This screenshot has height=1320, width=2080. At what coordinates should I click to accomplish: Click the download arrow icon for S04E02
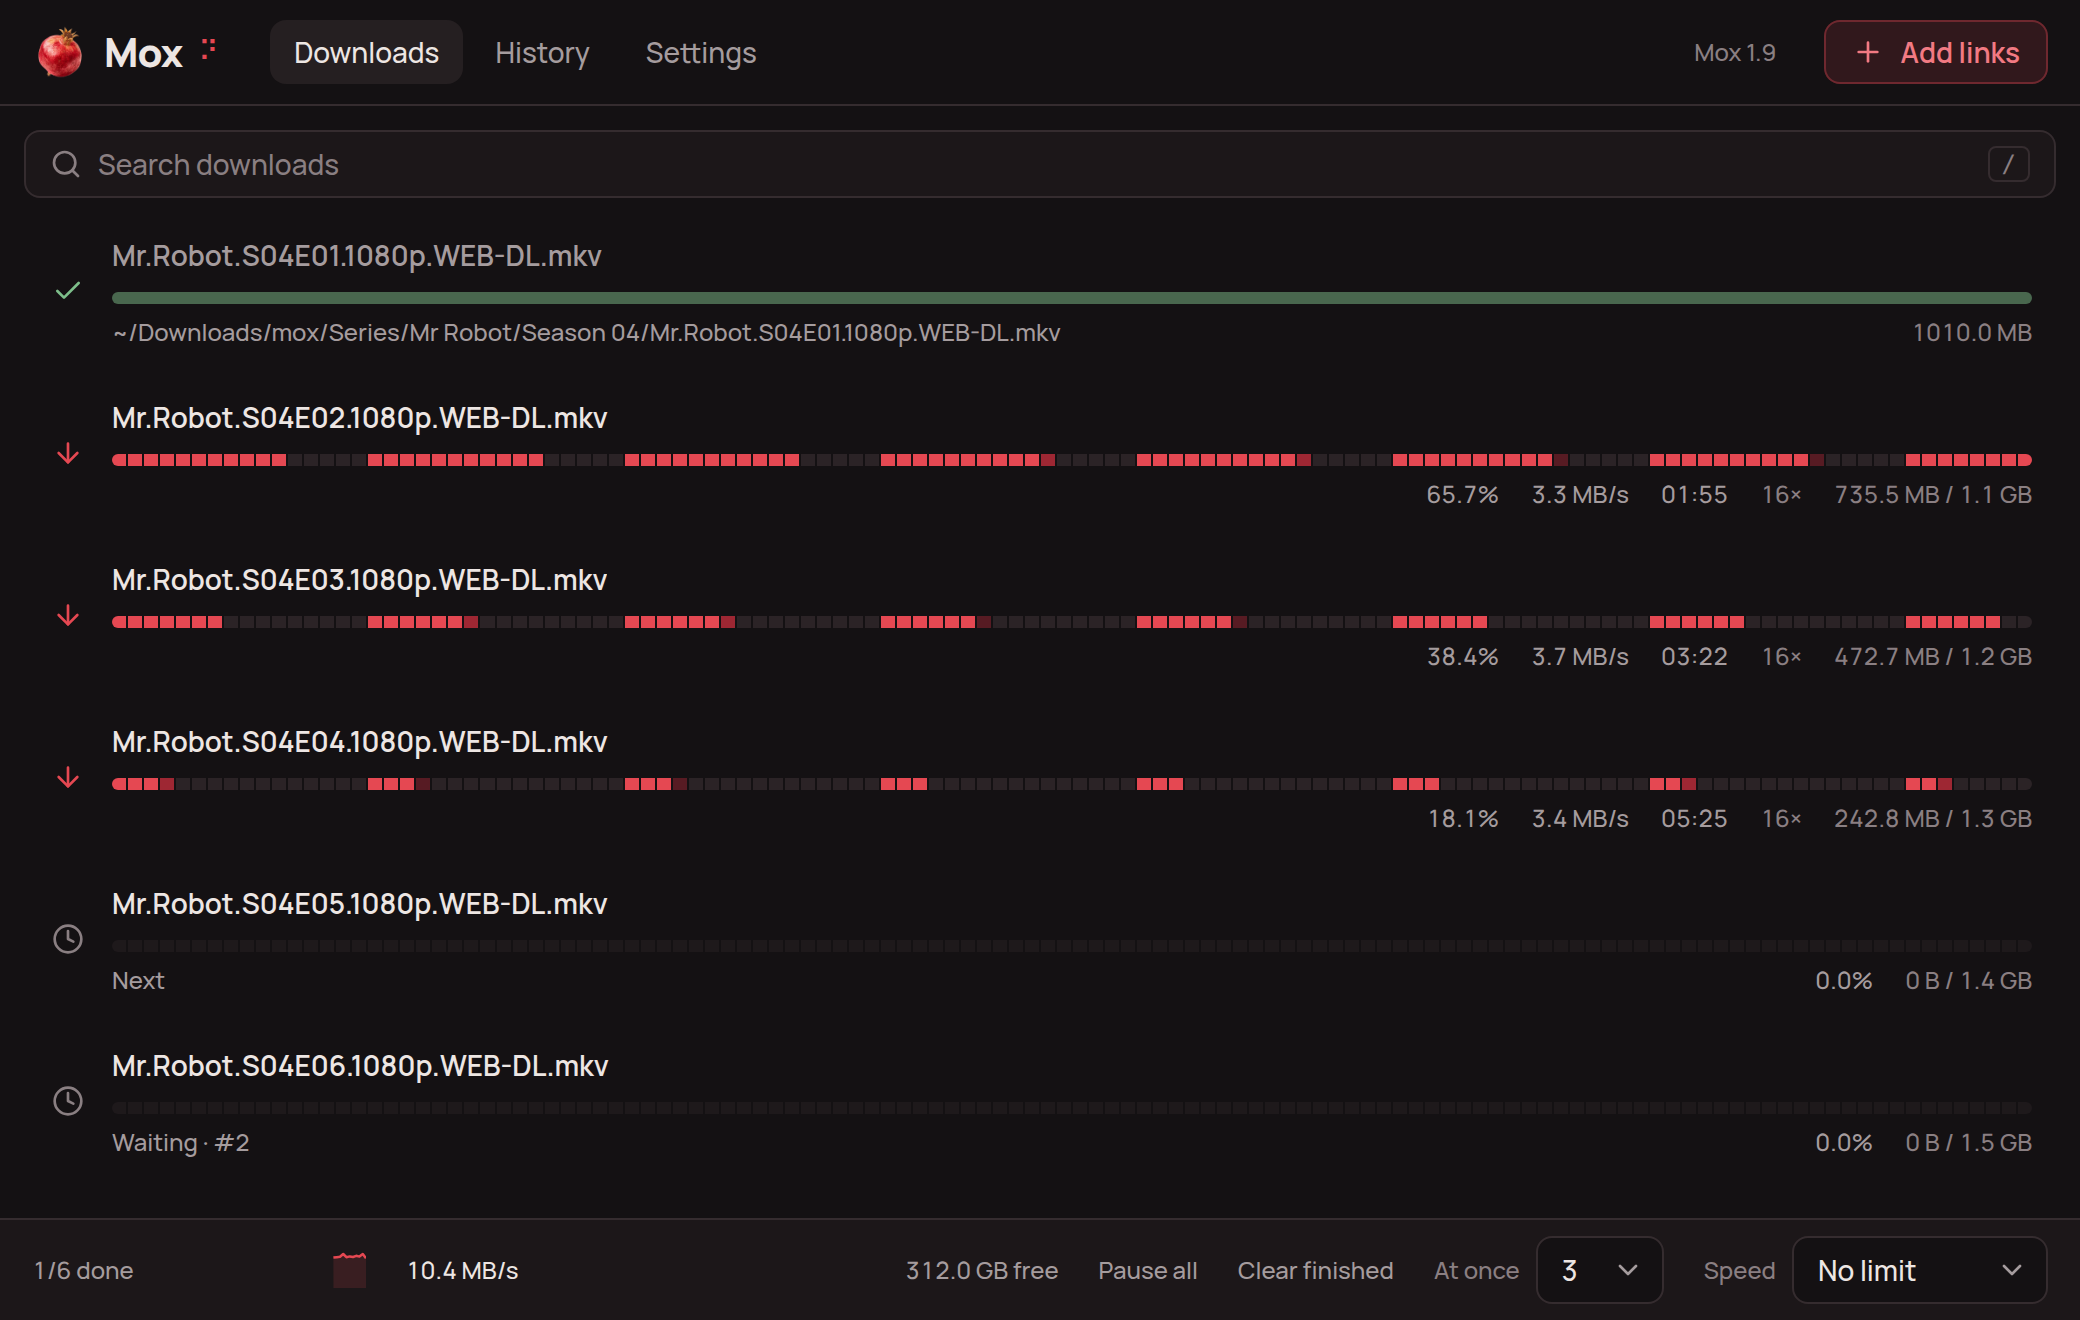(68, 454)
